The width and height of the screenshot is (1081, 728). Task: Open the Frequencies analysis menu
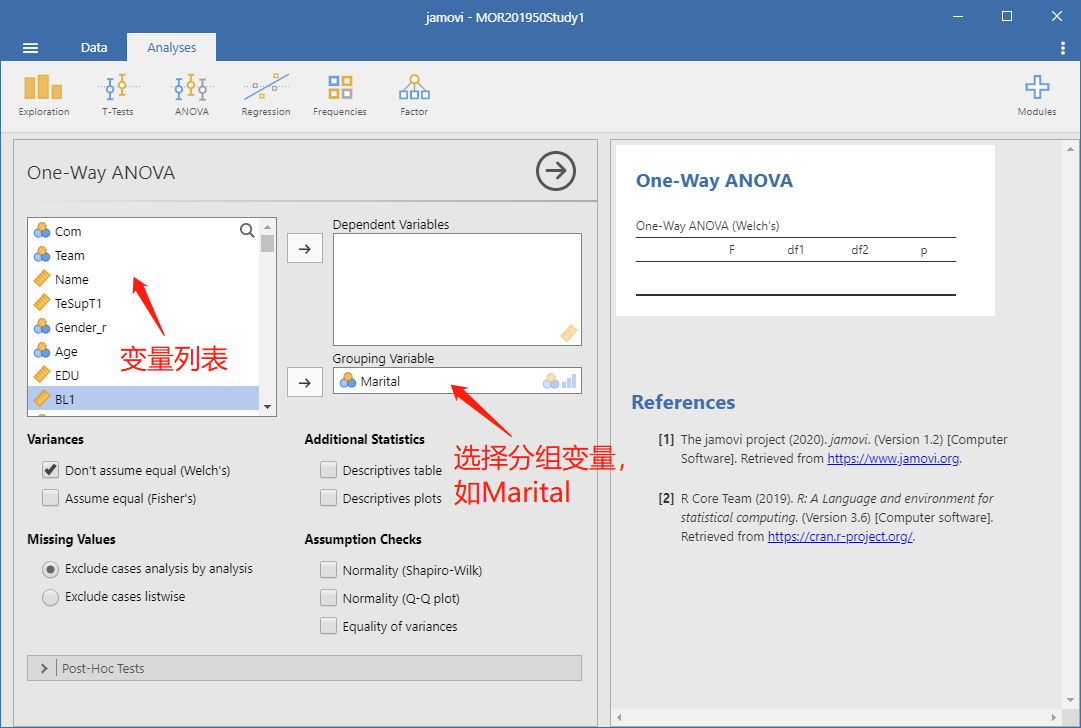(x=340, y=95)
